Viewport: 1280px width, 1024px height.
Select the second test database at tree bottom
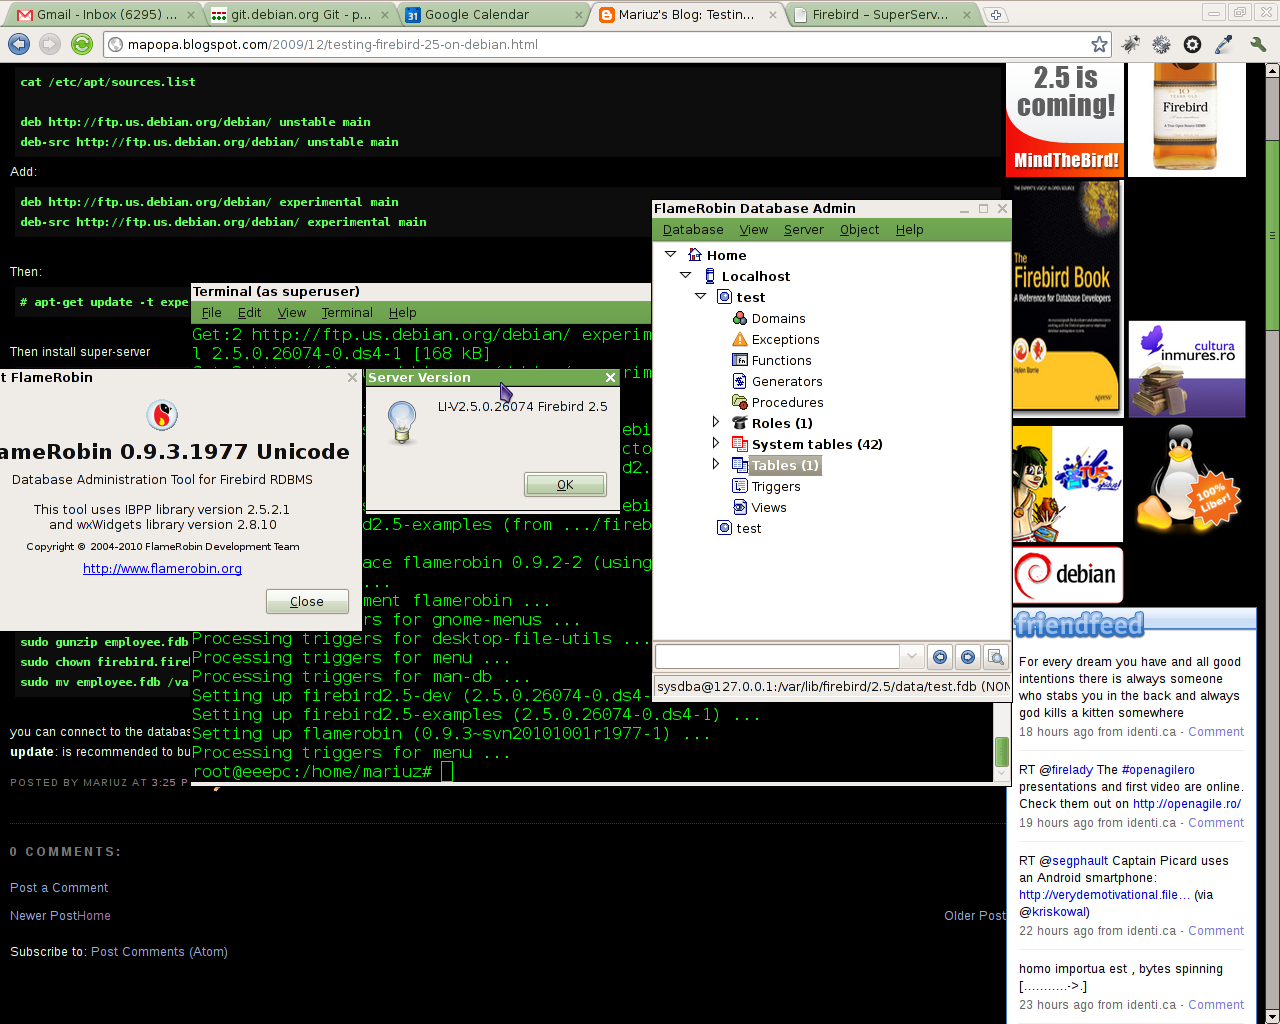[x=739, y=528]
